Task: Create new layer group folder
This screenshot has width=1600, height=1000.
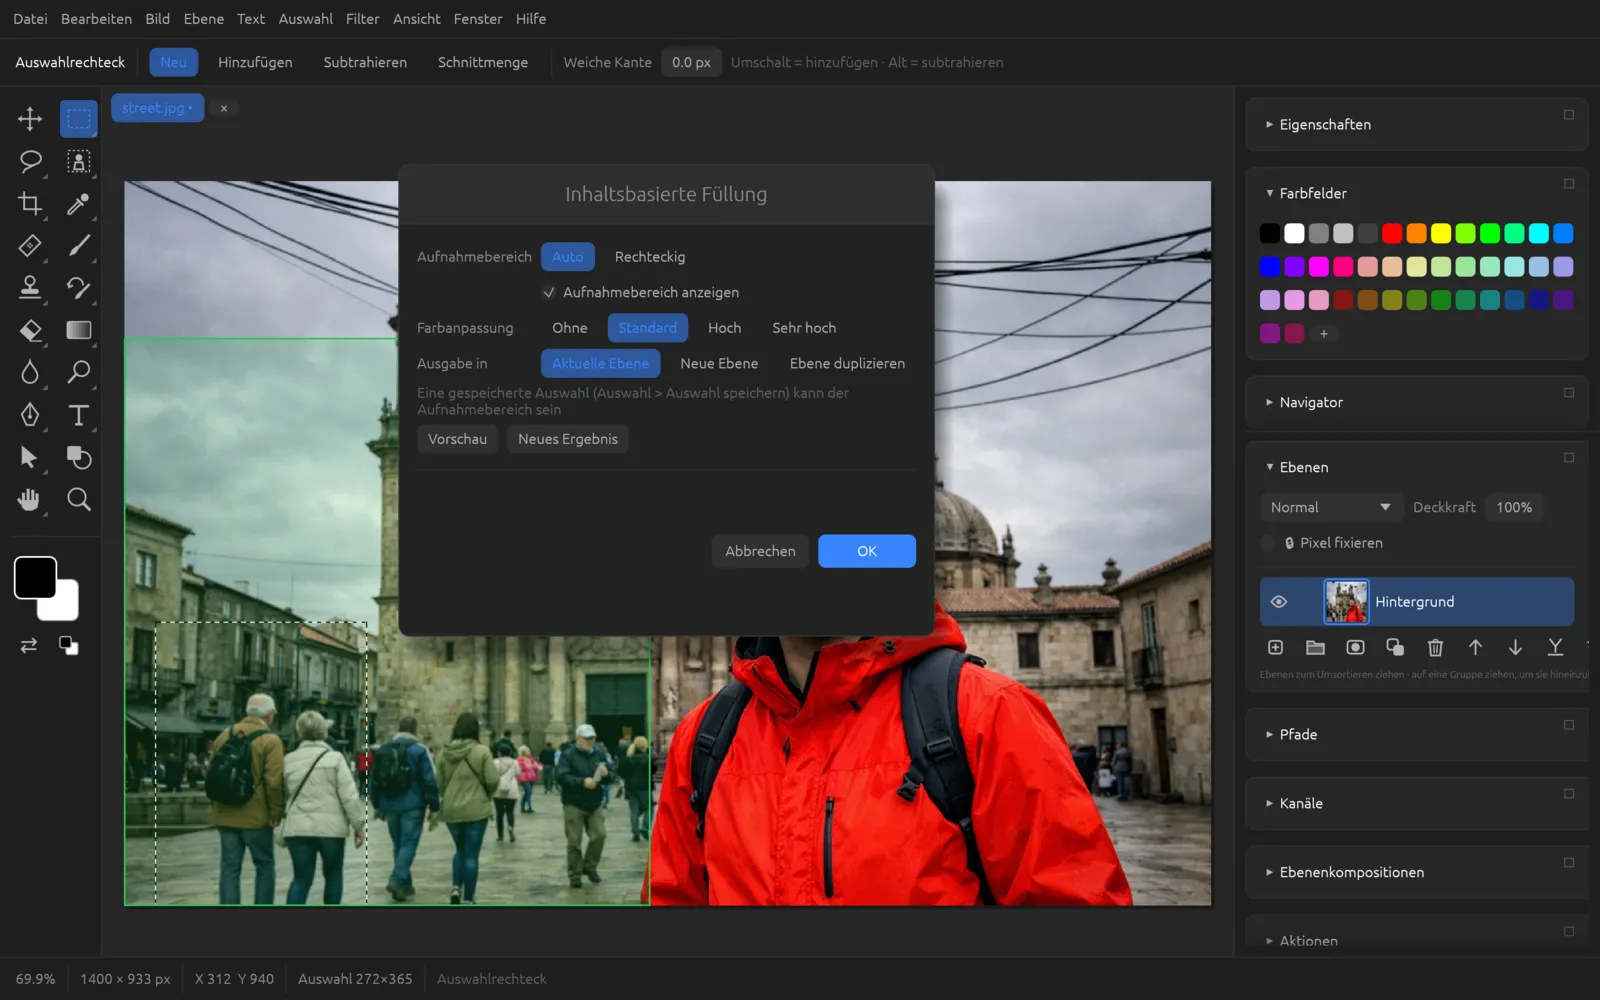Action: click(x=1315, y=648)
